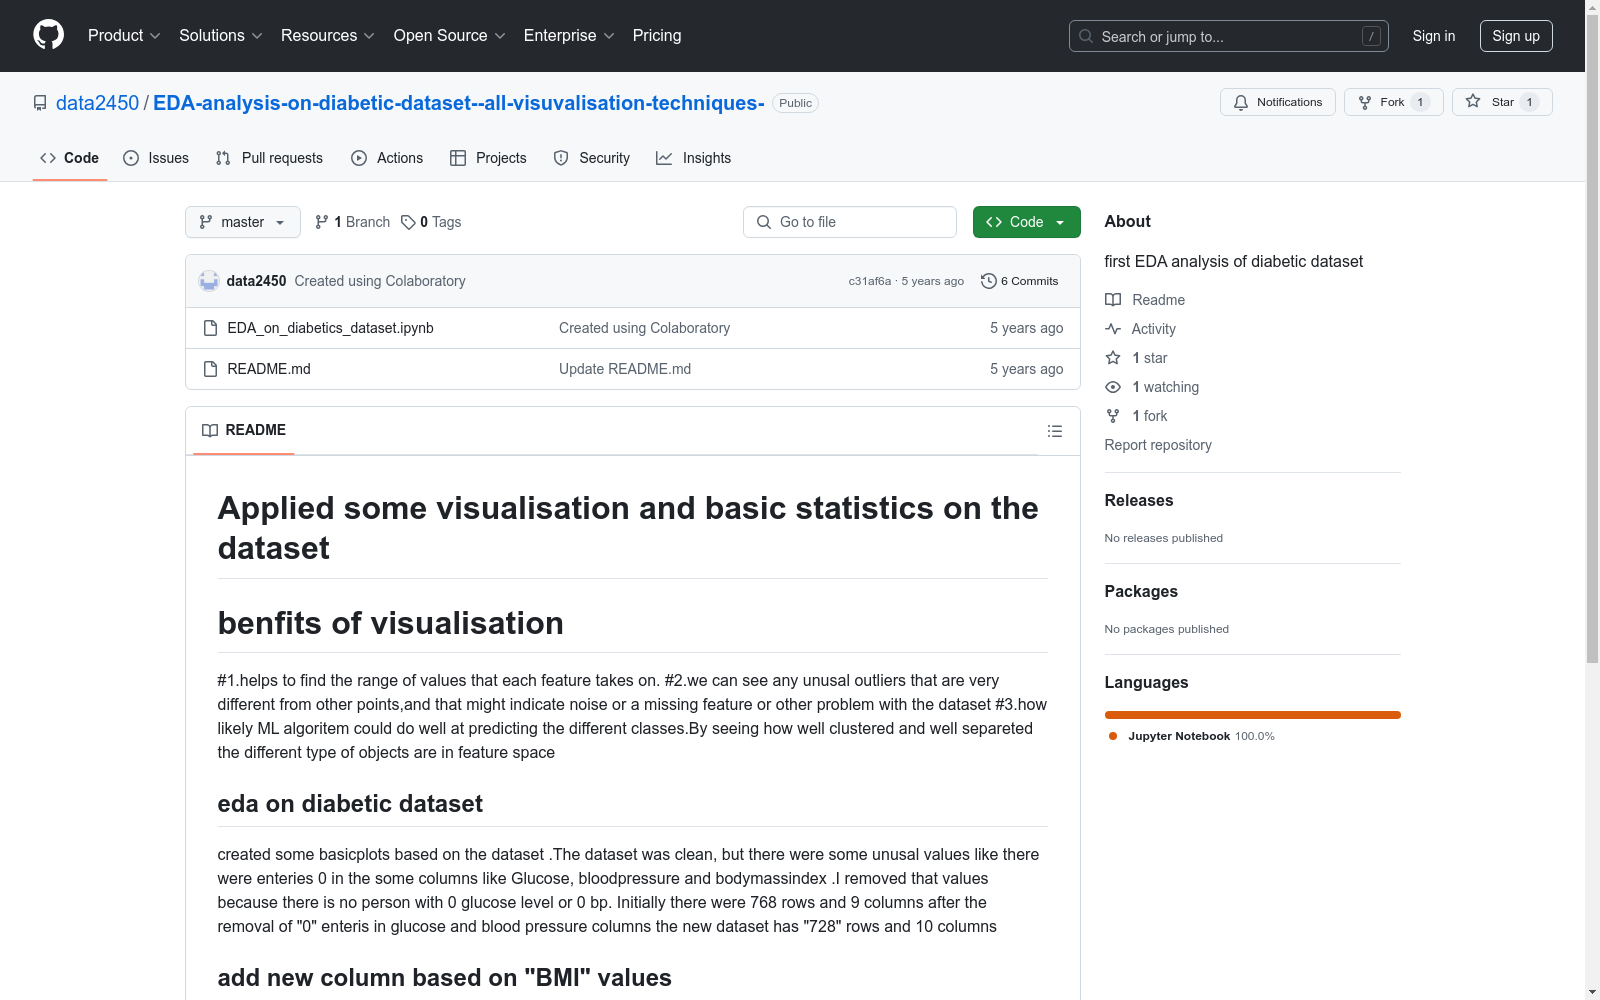Image resolution: width=1600 pixels, height=1000 pixels.
Task: Open the Security tab
Action: [x=592, y=158]
